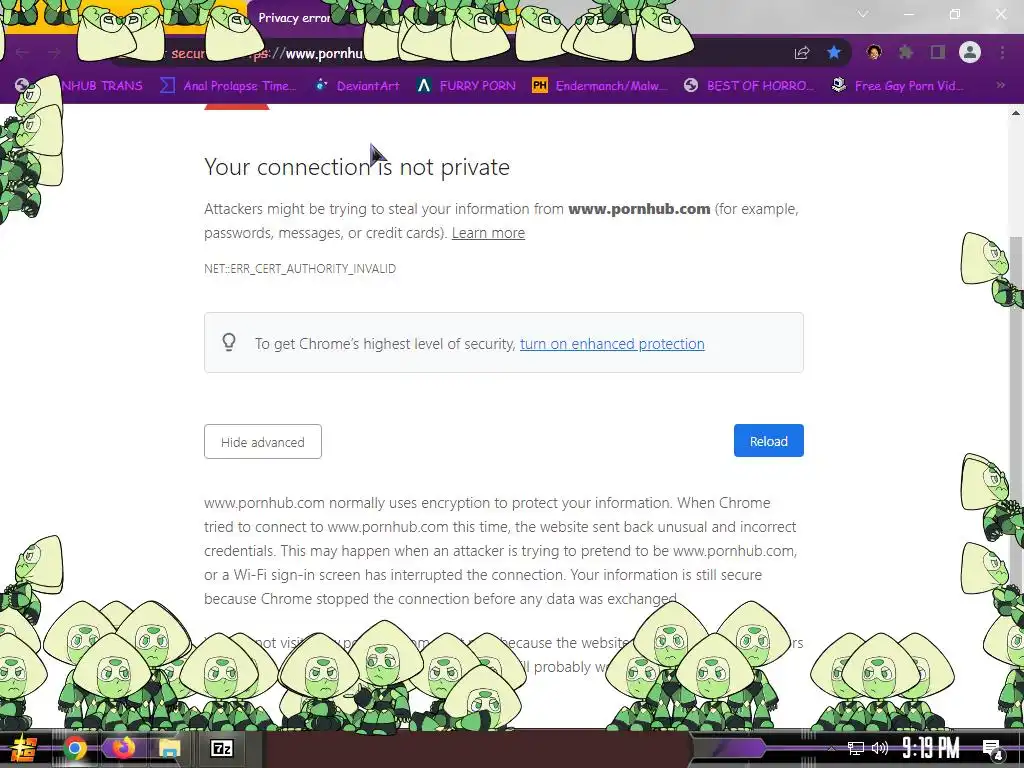Click the user profile avatar icon
1024x768 pixels.
click(x=970, y=52)
